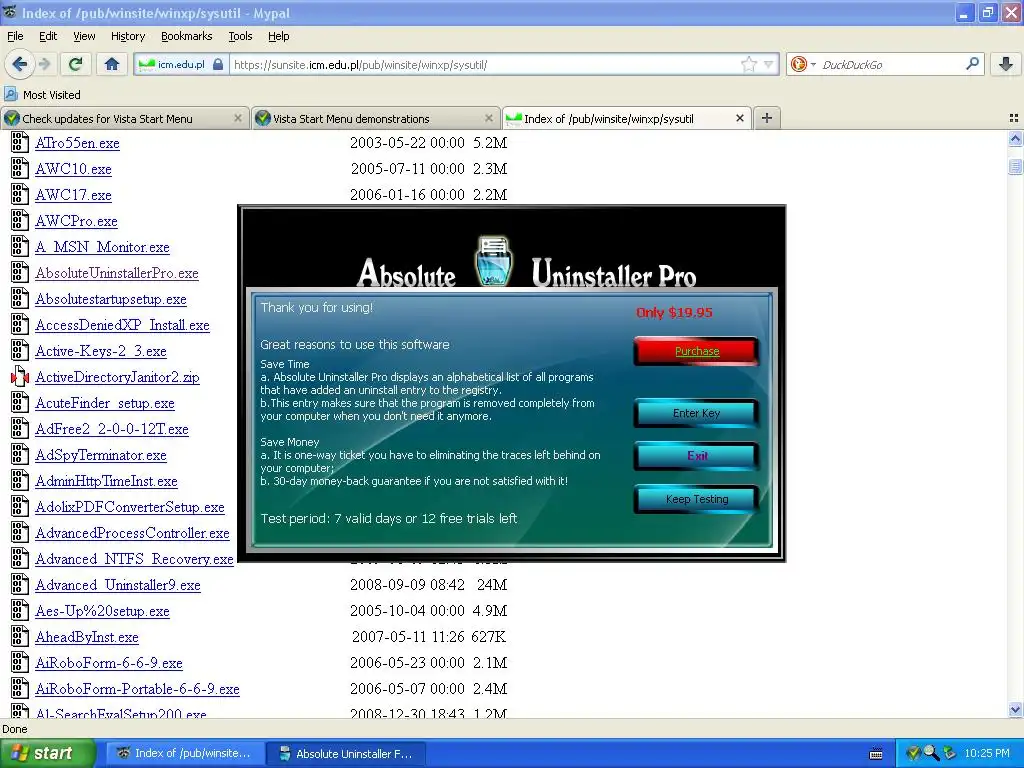Click the system clock showing 10:25 PM
Screen dimensions: 1024x768
(x=987, y=754)
